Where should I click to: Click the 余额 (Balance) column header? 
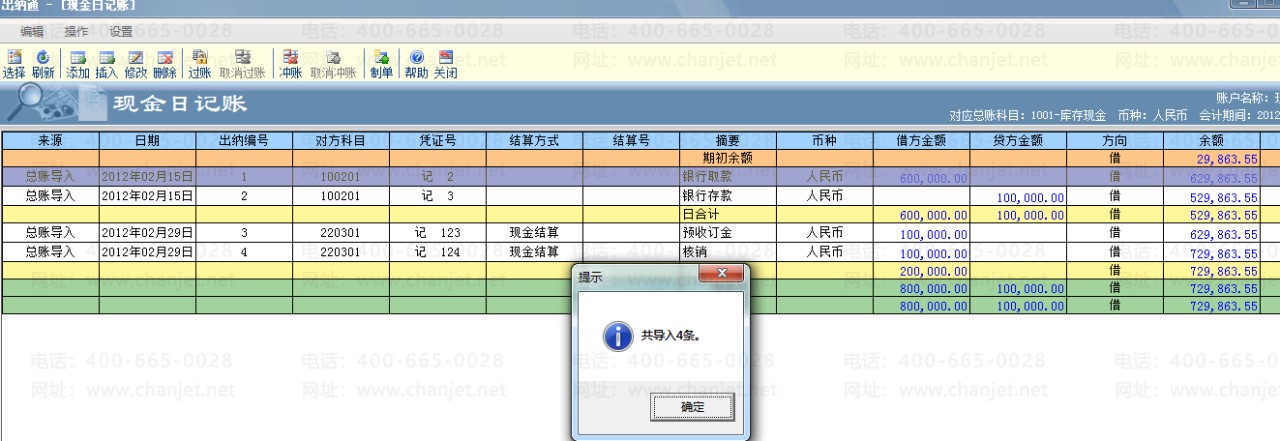[1211, 141]
